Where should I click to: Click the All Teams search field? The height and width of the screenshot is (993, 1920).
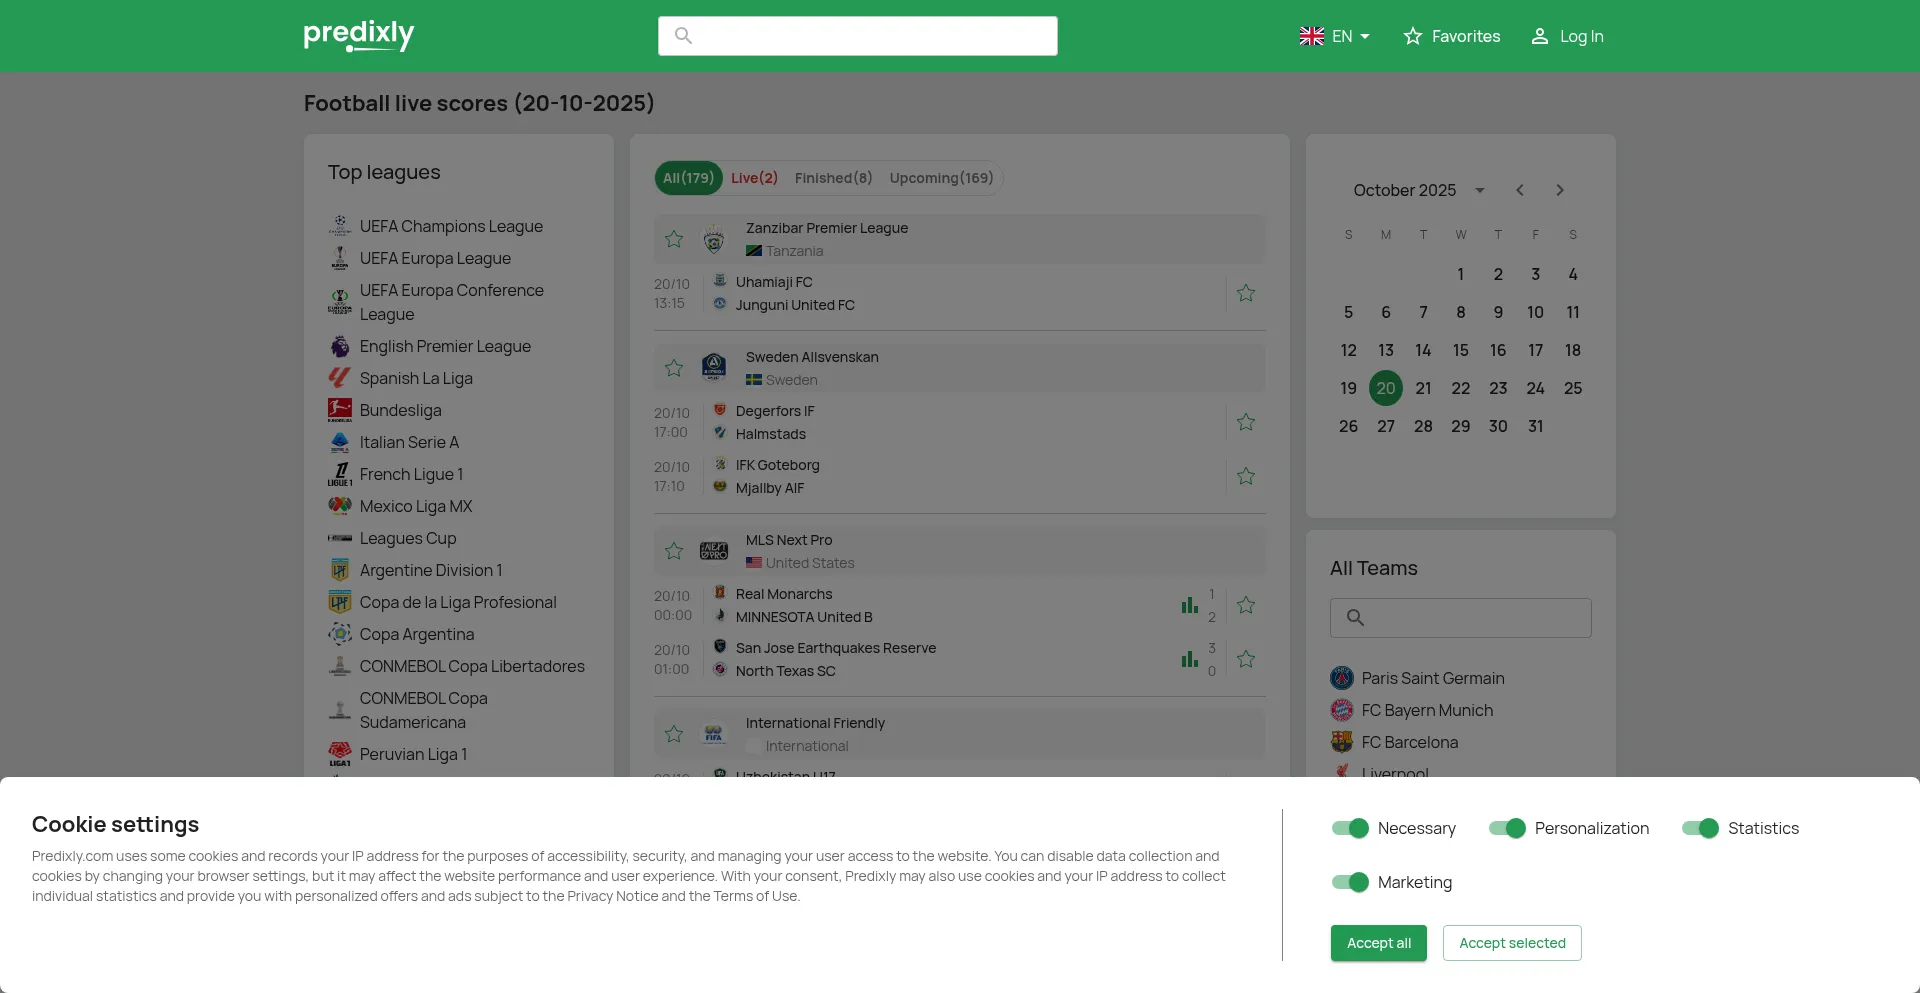[1460, 618]
